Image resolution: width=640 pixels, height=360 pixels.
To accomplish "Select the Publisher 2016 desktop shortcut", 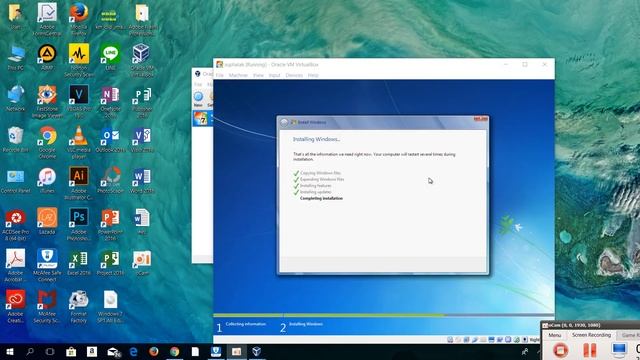I will click(142, 102).
